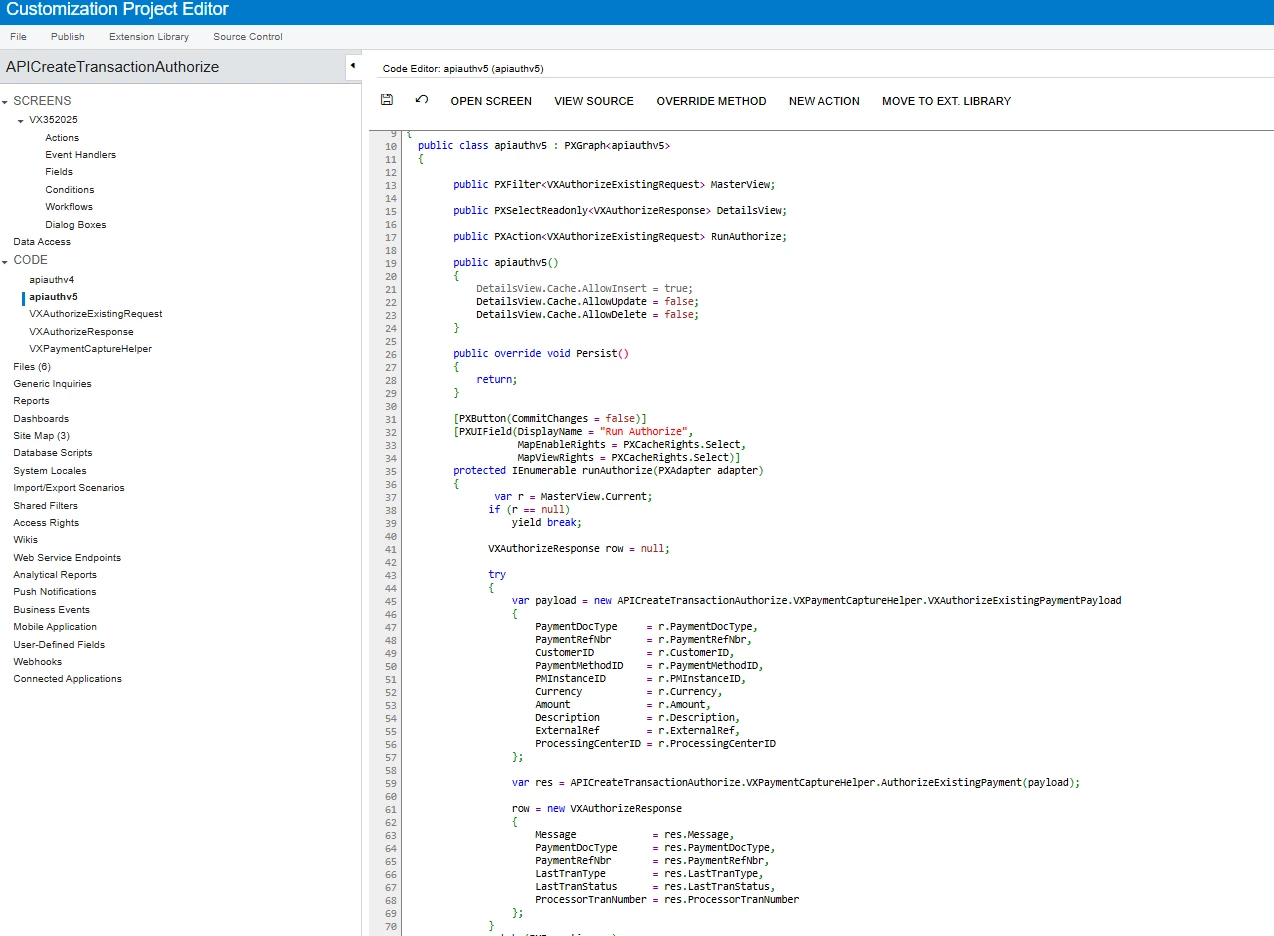Click code line with public class apiauthv5
This screenshot has width=1274, height=936.
pyautogui.click(x=544, y=146)
